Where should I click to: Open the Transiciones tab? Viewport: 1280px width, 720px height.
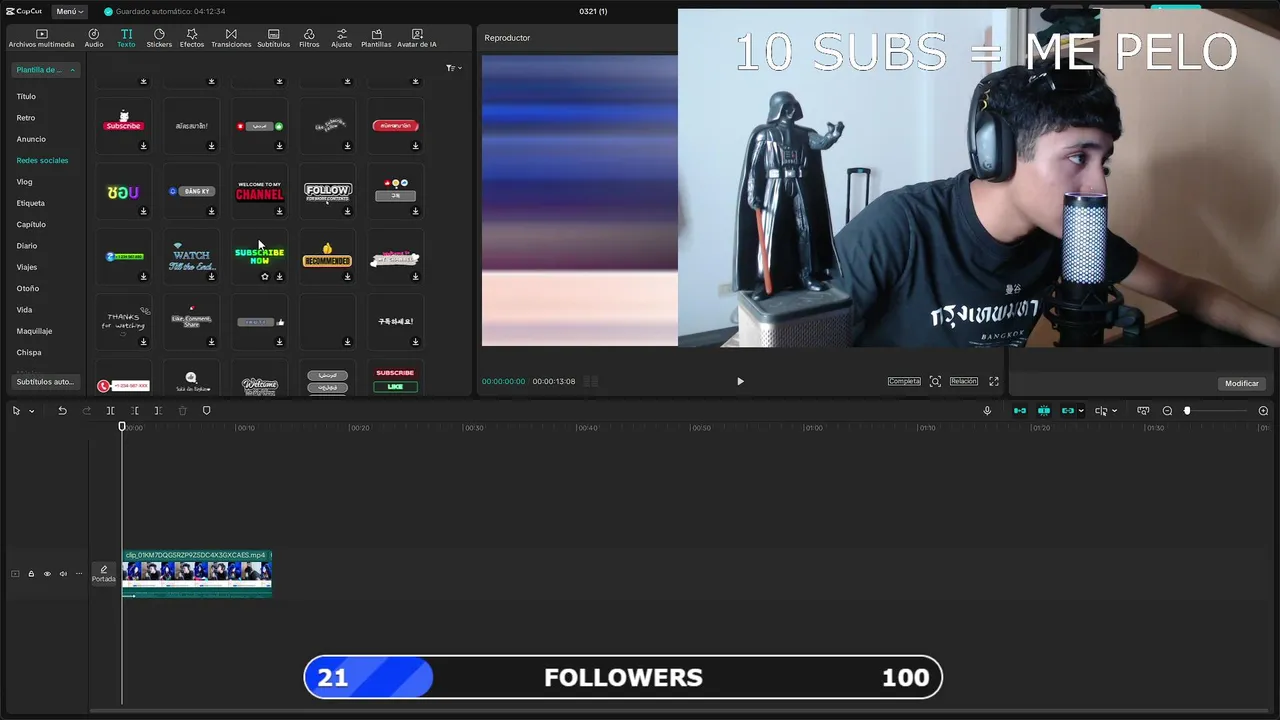(231, 38)
